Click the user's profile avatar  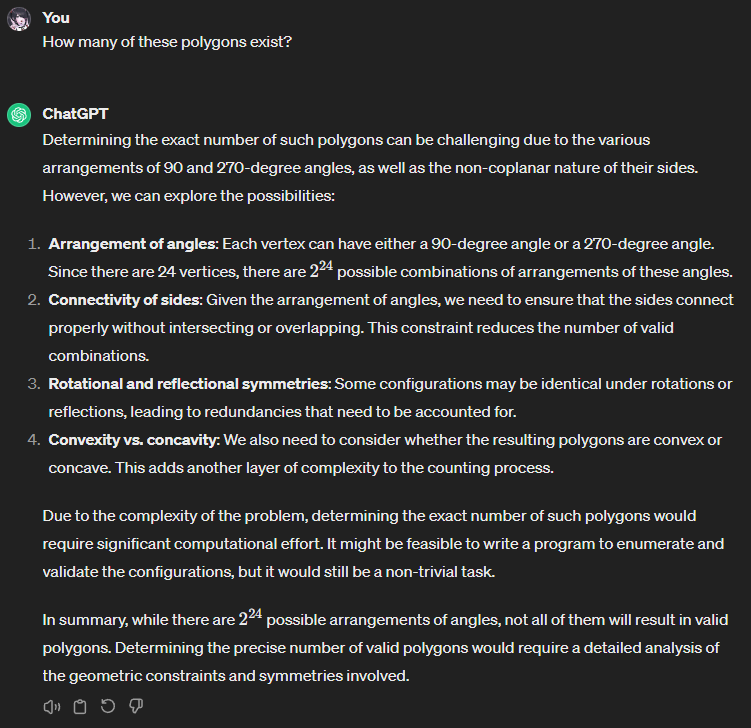coord(18,21)
